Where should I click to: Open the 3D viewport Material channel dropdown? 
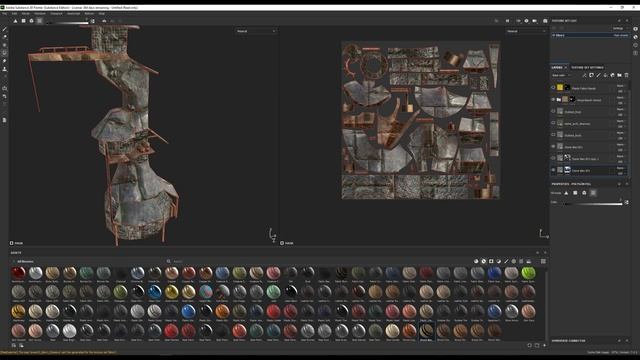(256, 31)
